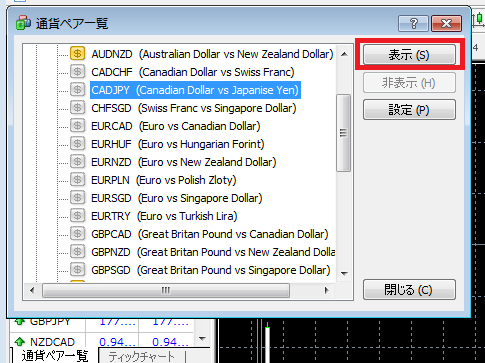This screenshot has height=363, width=485.
Task: Click the dialog title bar icon
Action: [x=23, y=23]
